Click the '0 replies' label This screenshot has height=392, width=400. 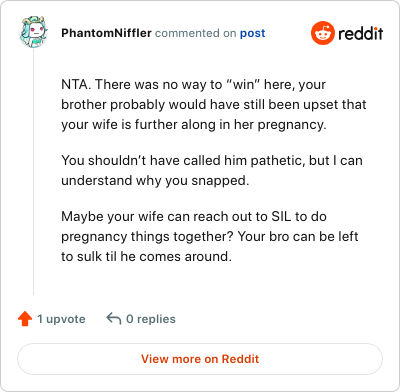(151, 319)
